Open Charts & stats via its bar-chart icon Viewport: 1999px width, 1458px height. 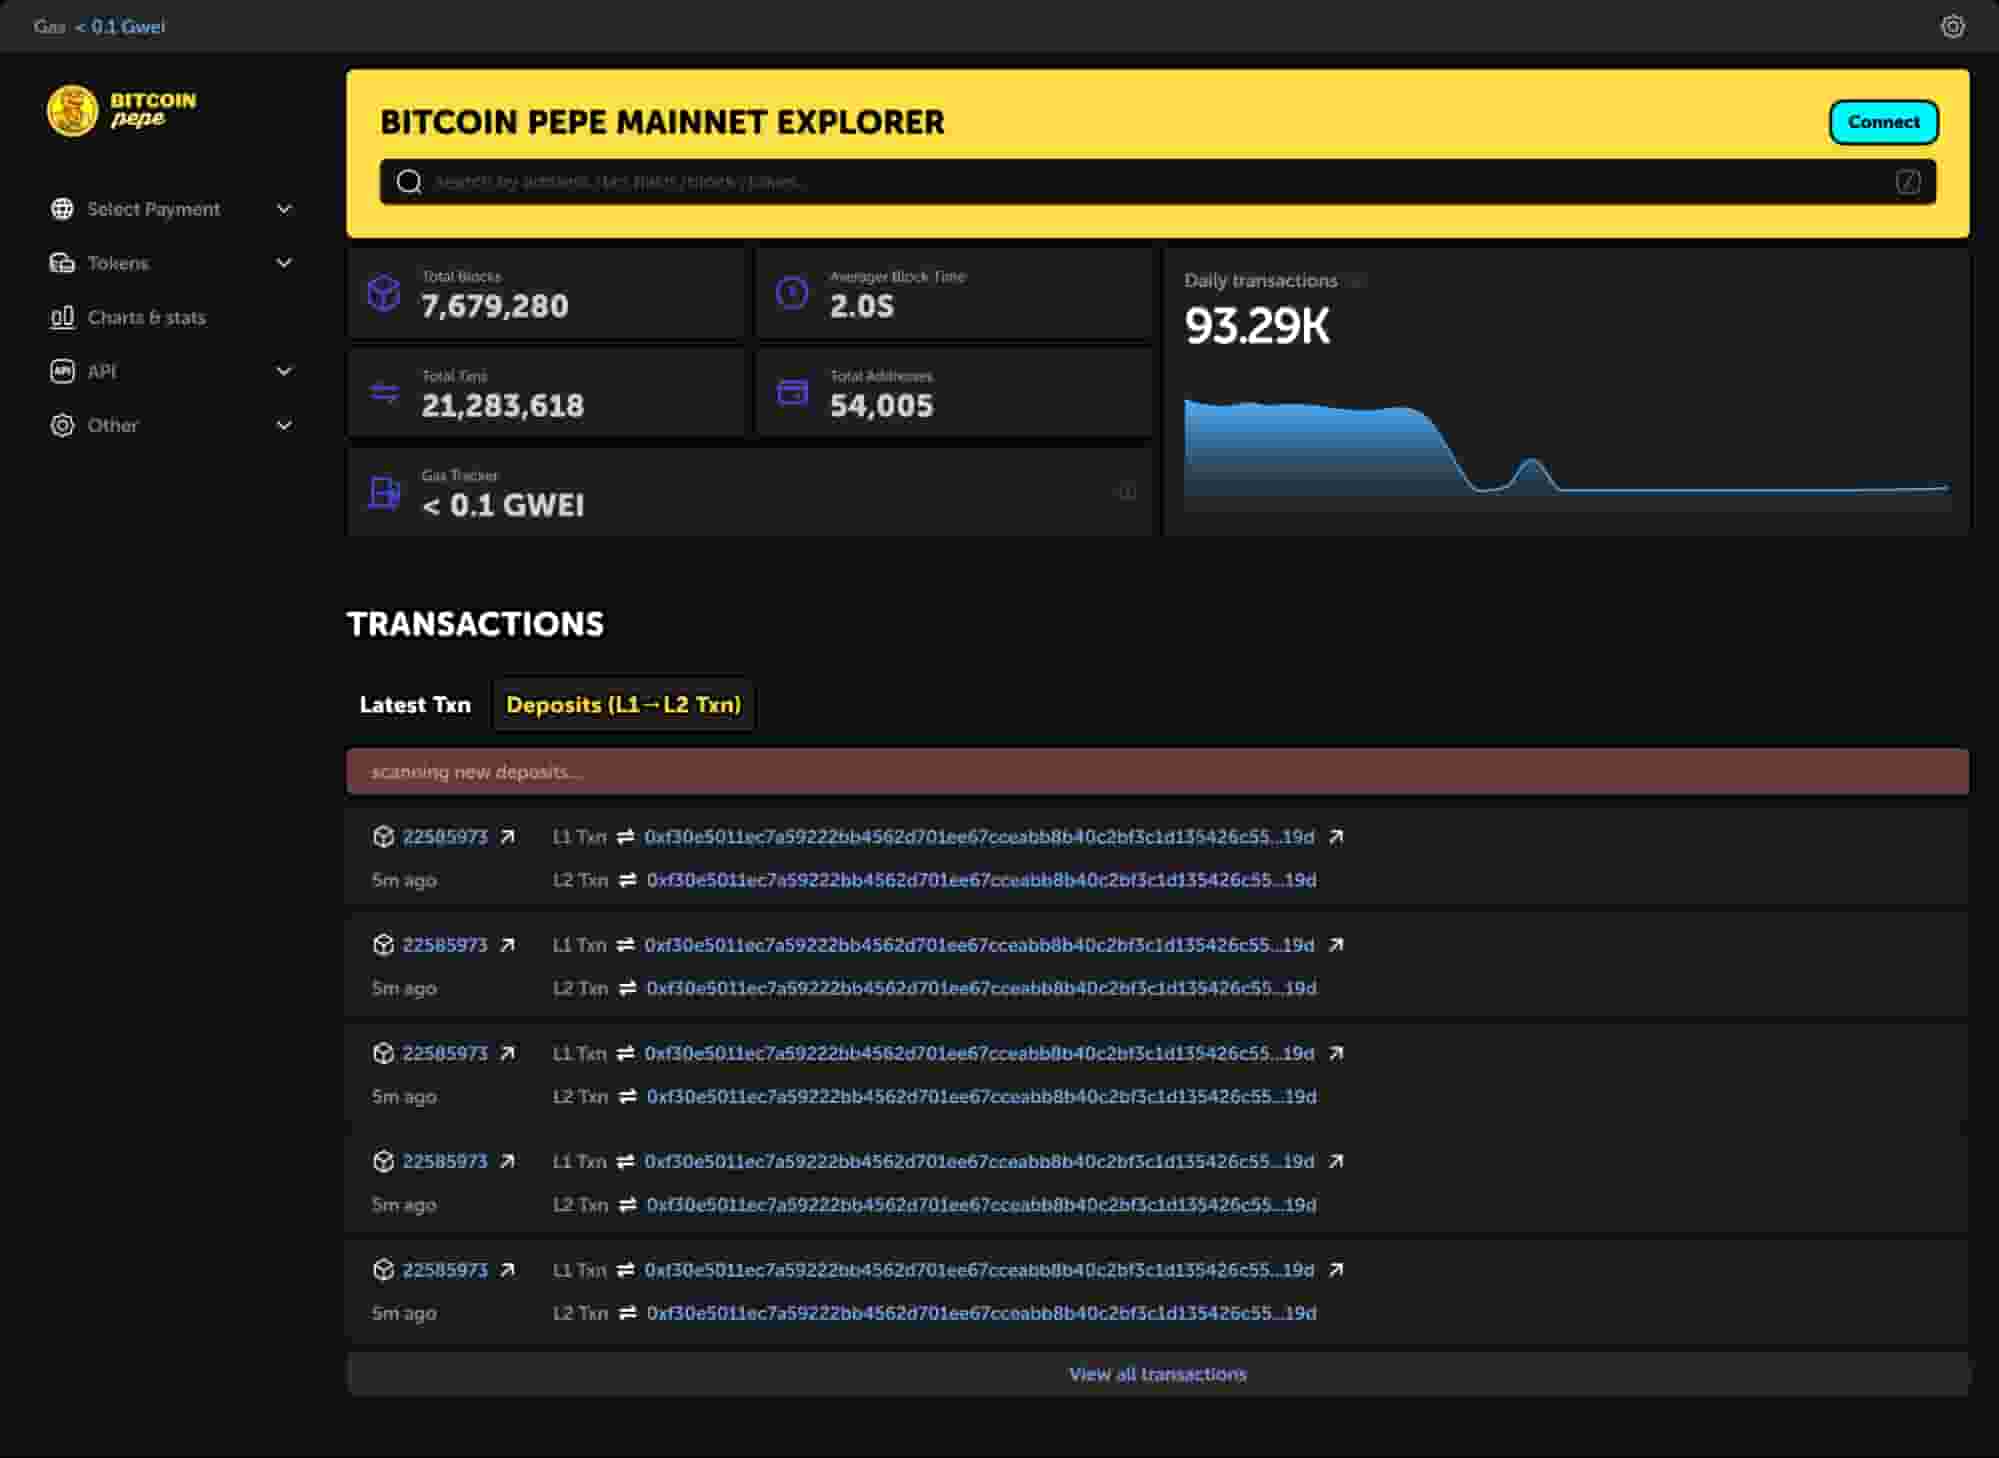point(63,317)
